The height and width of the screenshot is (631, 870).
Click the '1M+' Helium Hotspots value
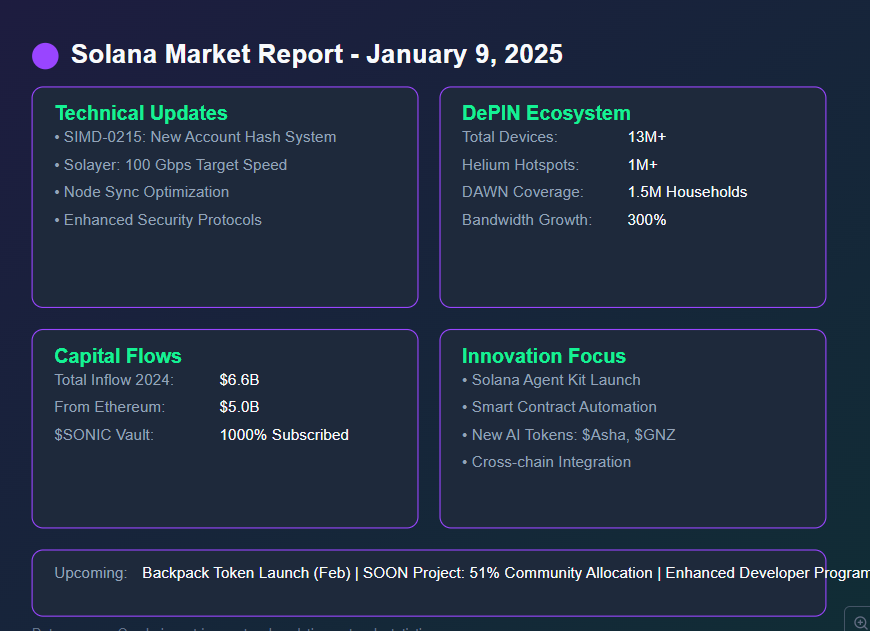coord(642,165)
